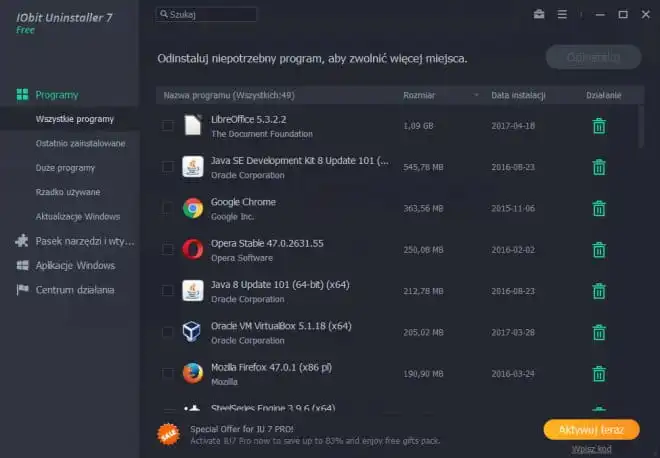Click the magnifier icon in search box

pos(164,14)
